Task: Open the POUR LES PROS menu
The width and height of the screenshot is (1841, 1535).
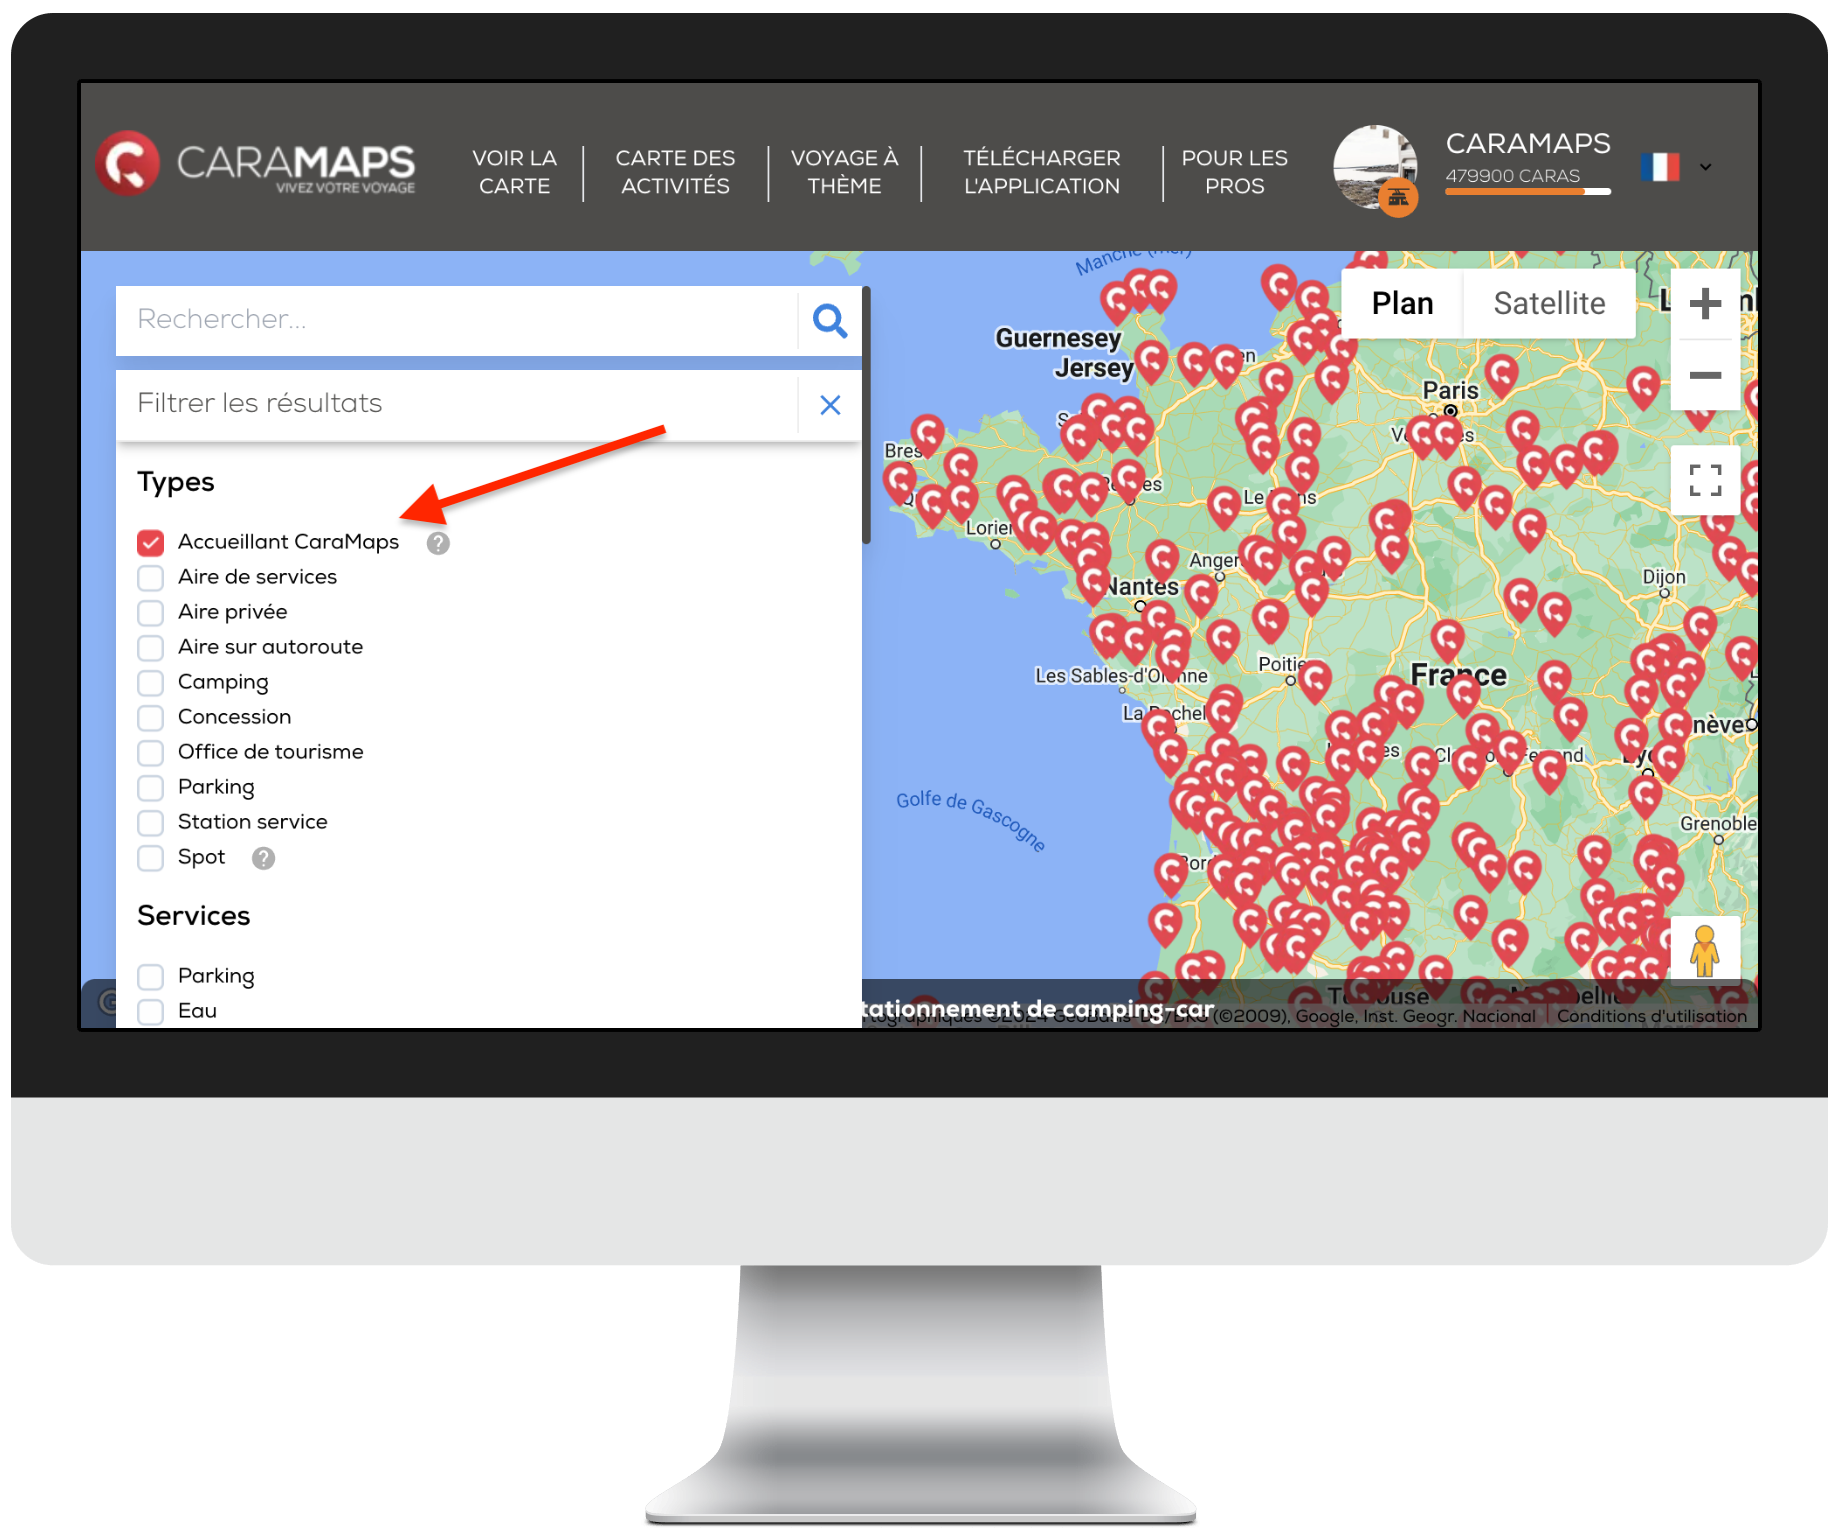Action: click(x=1234, y=172)
